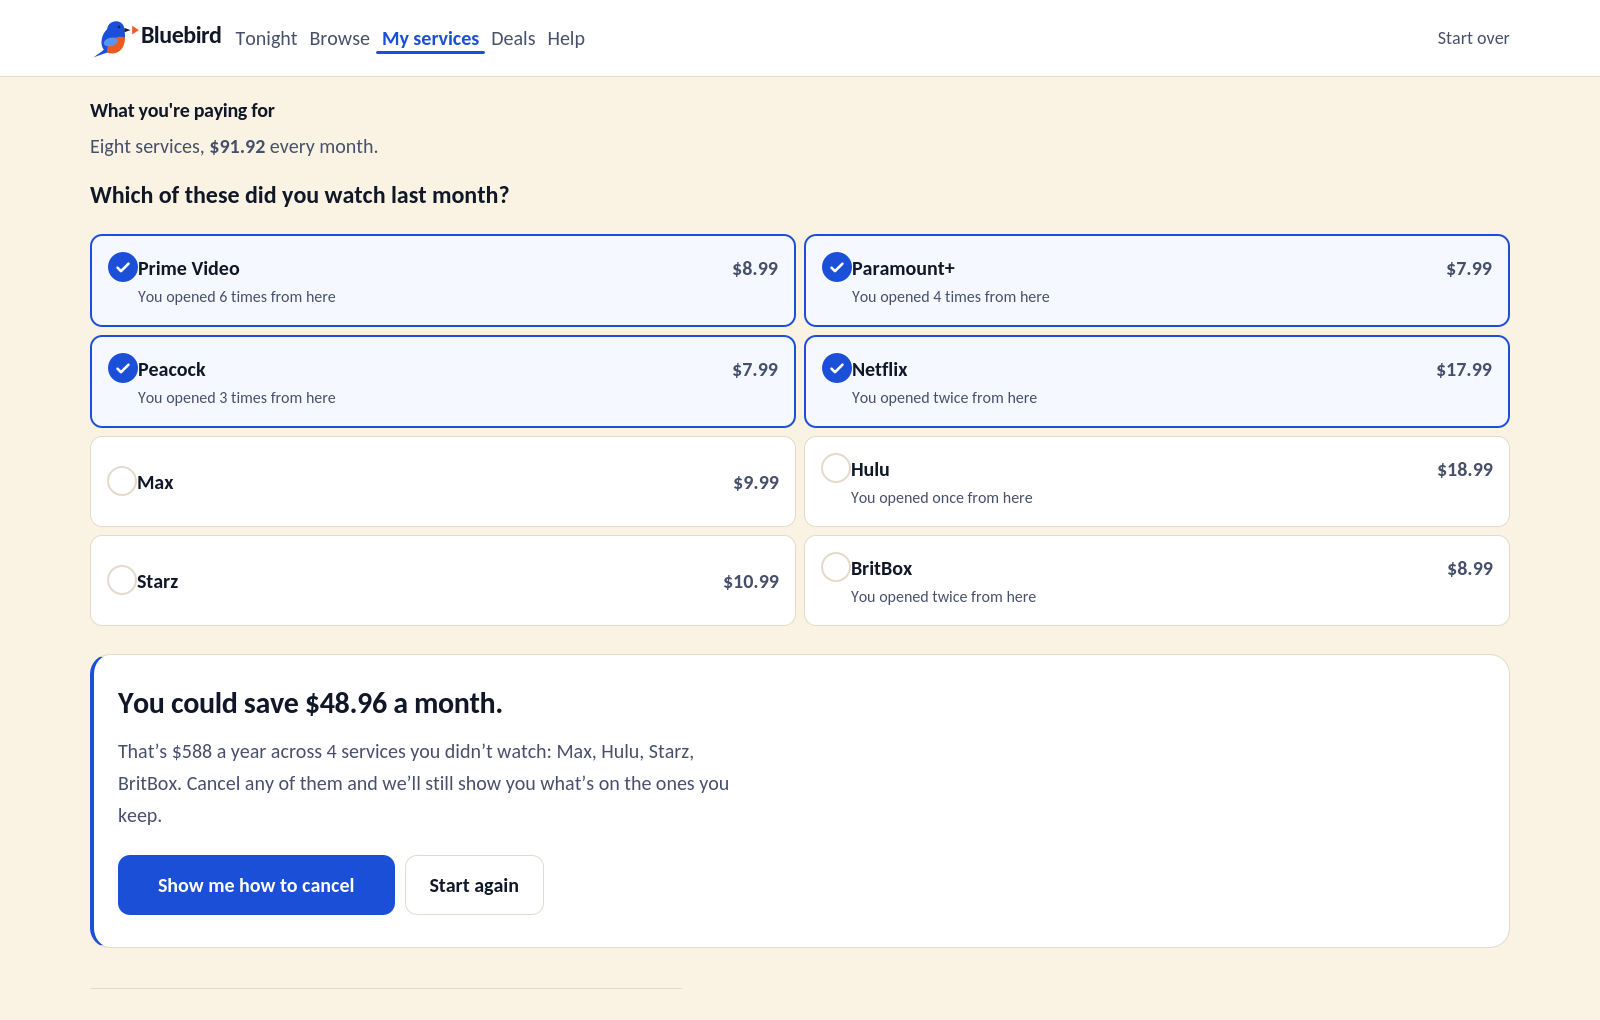The width and height of the screenshot is (1600, 1020).
Task: Uncheck the Prime Video checkmark
Action: coord(122,267)
